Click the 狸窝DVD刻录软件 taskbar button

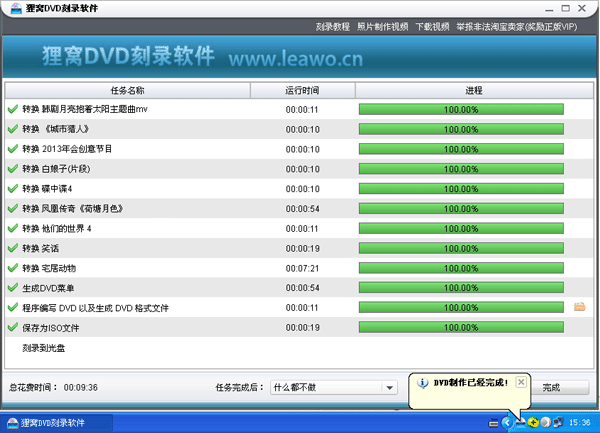[x=57, y=423]
